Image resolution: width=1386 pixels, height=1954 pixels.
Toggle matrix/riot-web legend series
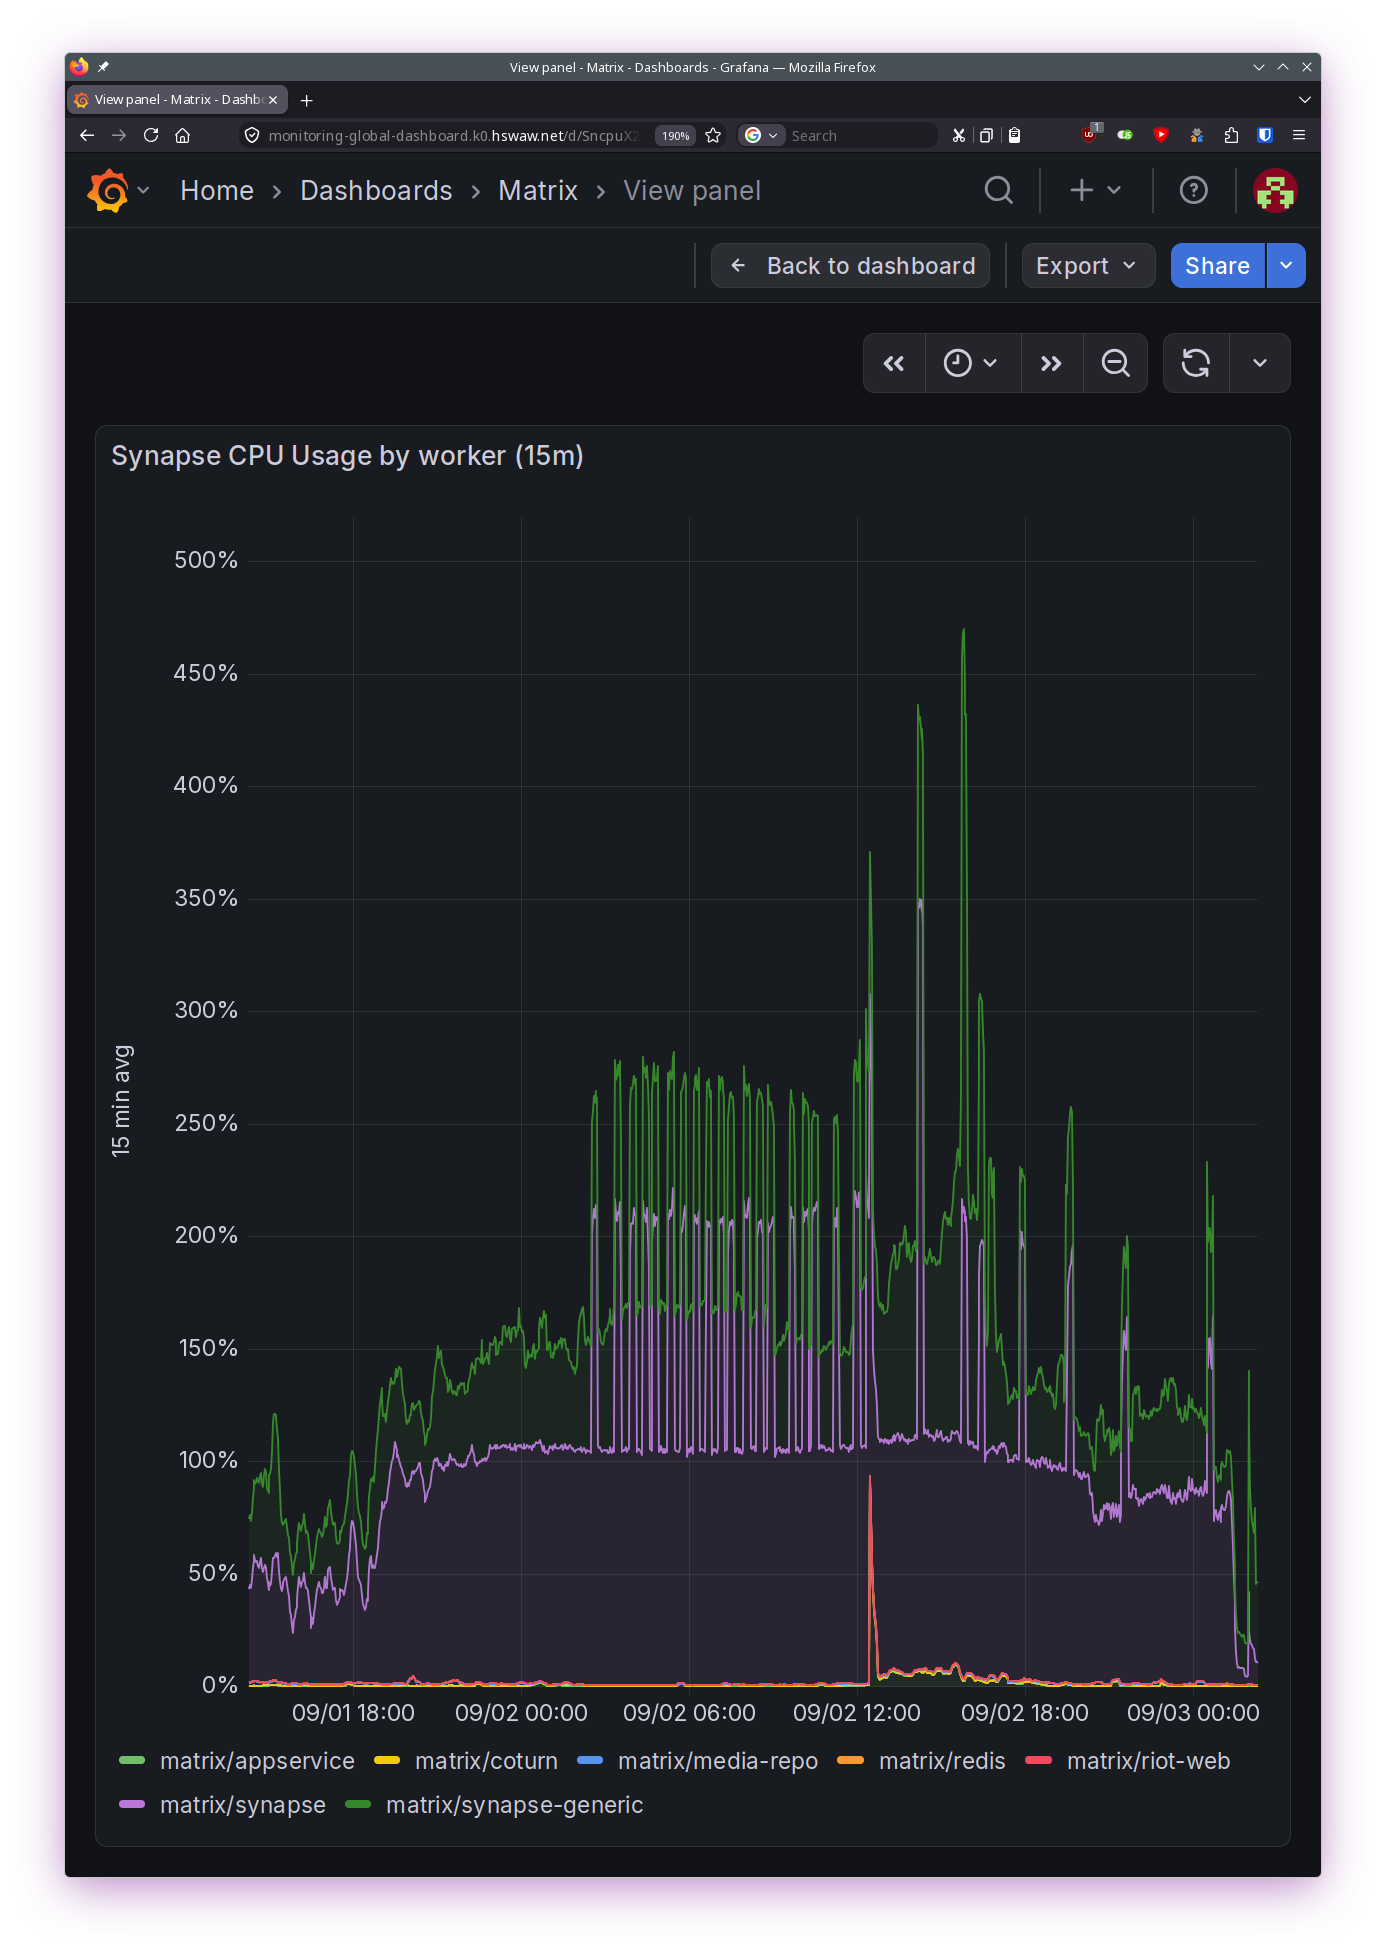(1148, 1761)
